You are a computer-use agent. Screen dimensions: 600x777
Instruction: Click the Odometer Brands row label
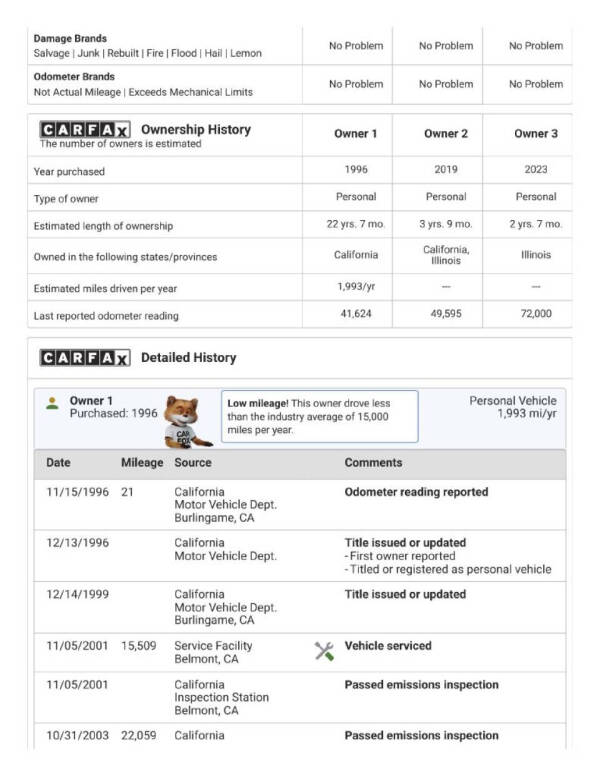(x=74, y=77)
